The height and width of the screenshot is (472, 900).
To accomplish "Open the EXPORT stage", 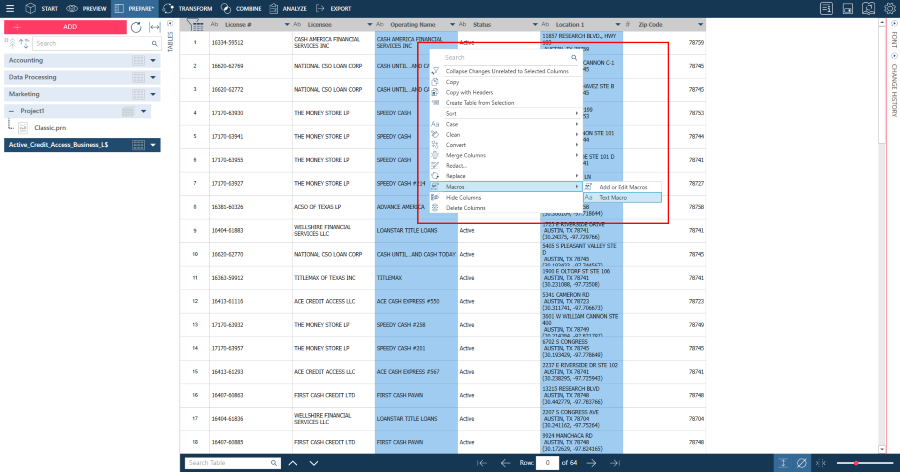I will (333, 9).
